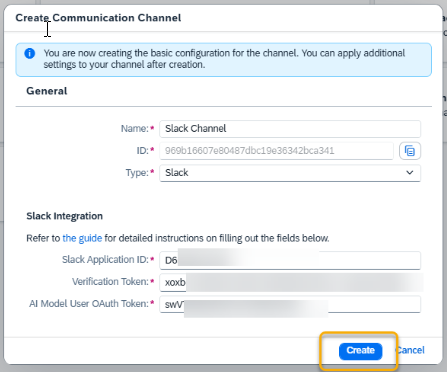The width and height of the screenshot is (447, 372).
Task: Focus the Name field containing Slack Channel
Action: coord(290,129)
